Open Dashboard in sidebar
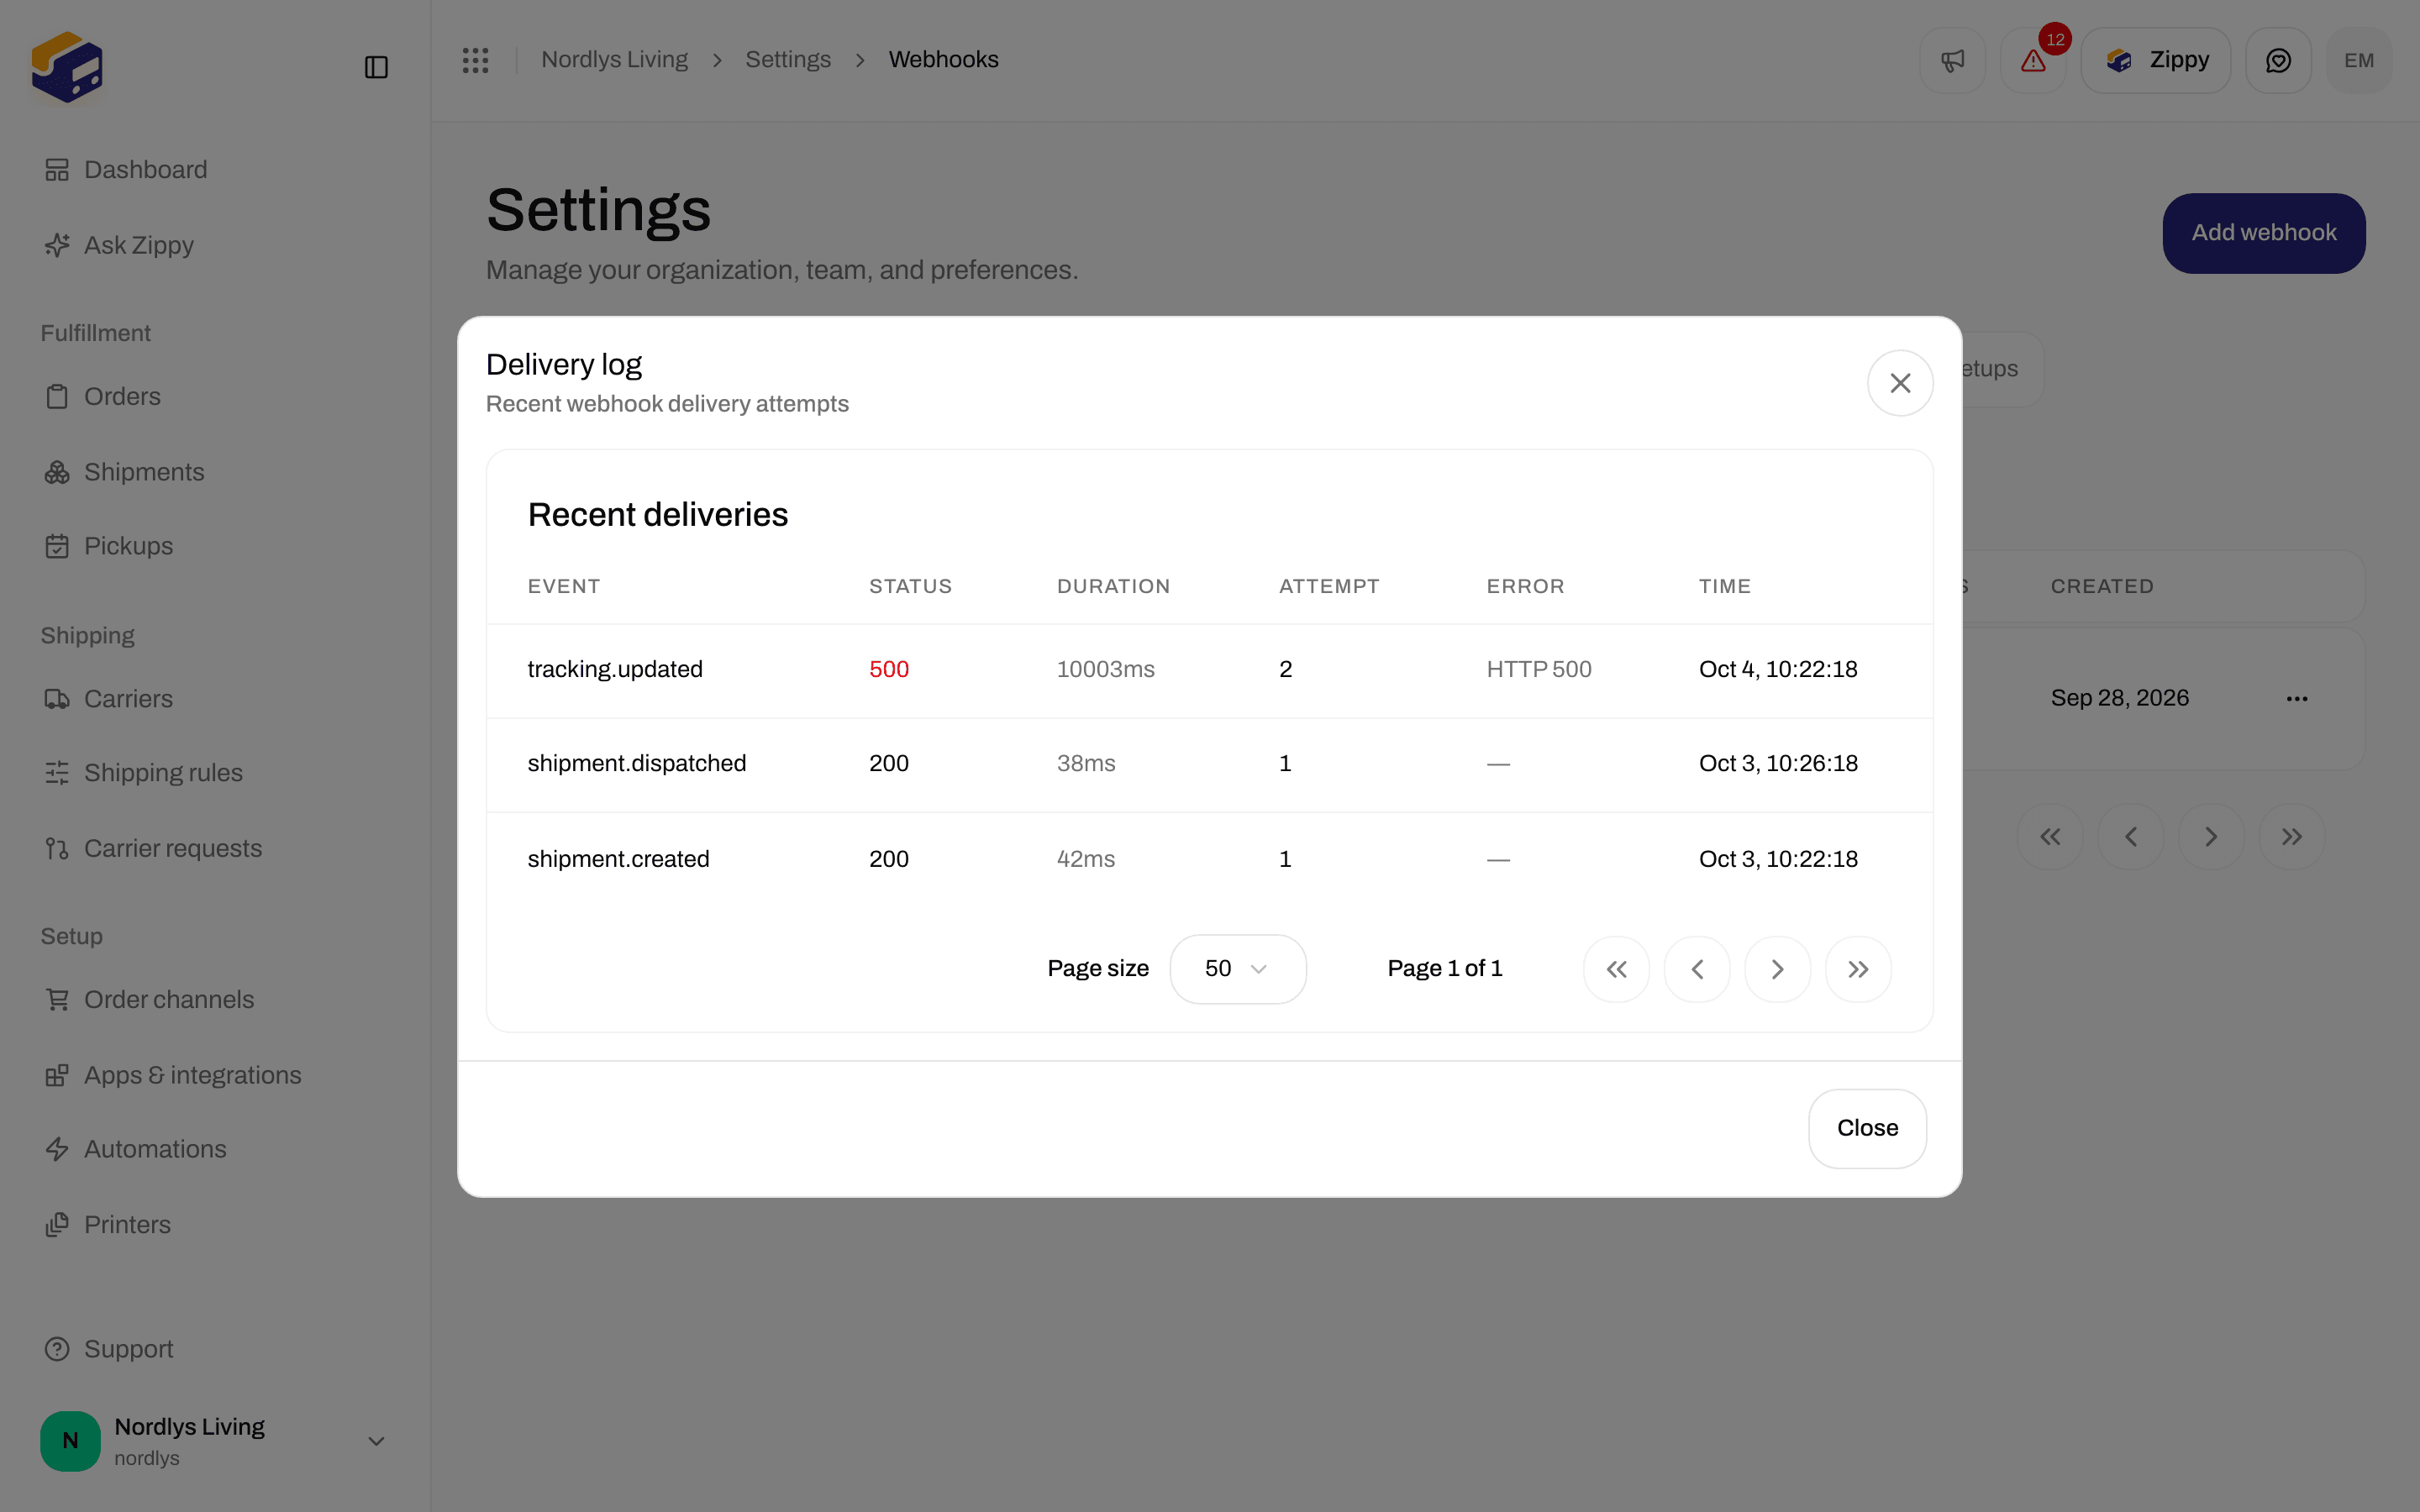This screenshot has width=2420, height=1512. 215,170
